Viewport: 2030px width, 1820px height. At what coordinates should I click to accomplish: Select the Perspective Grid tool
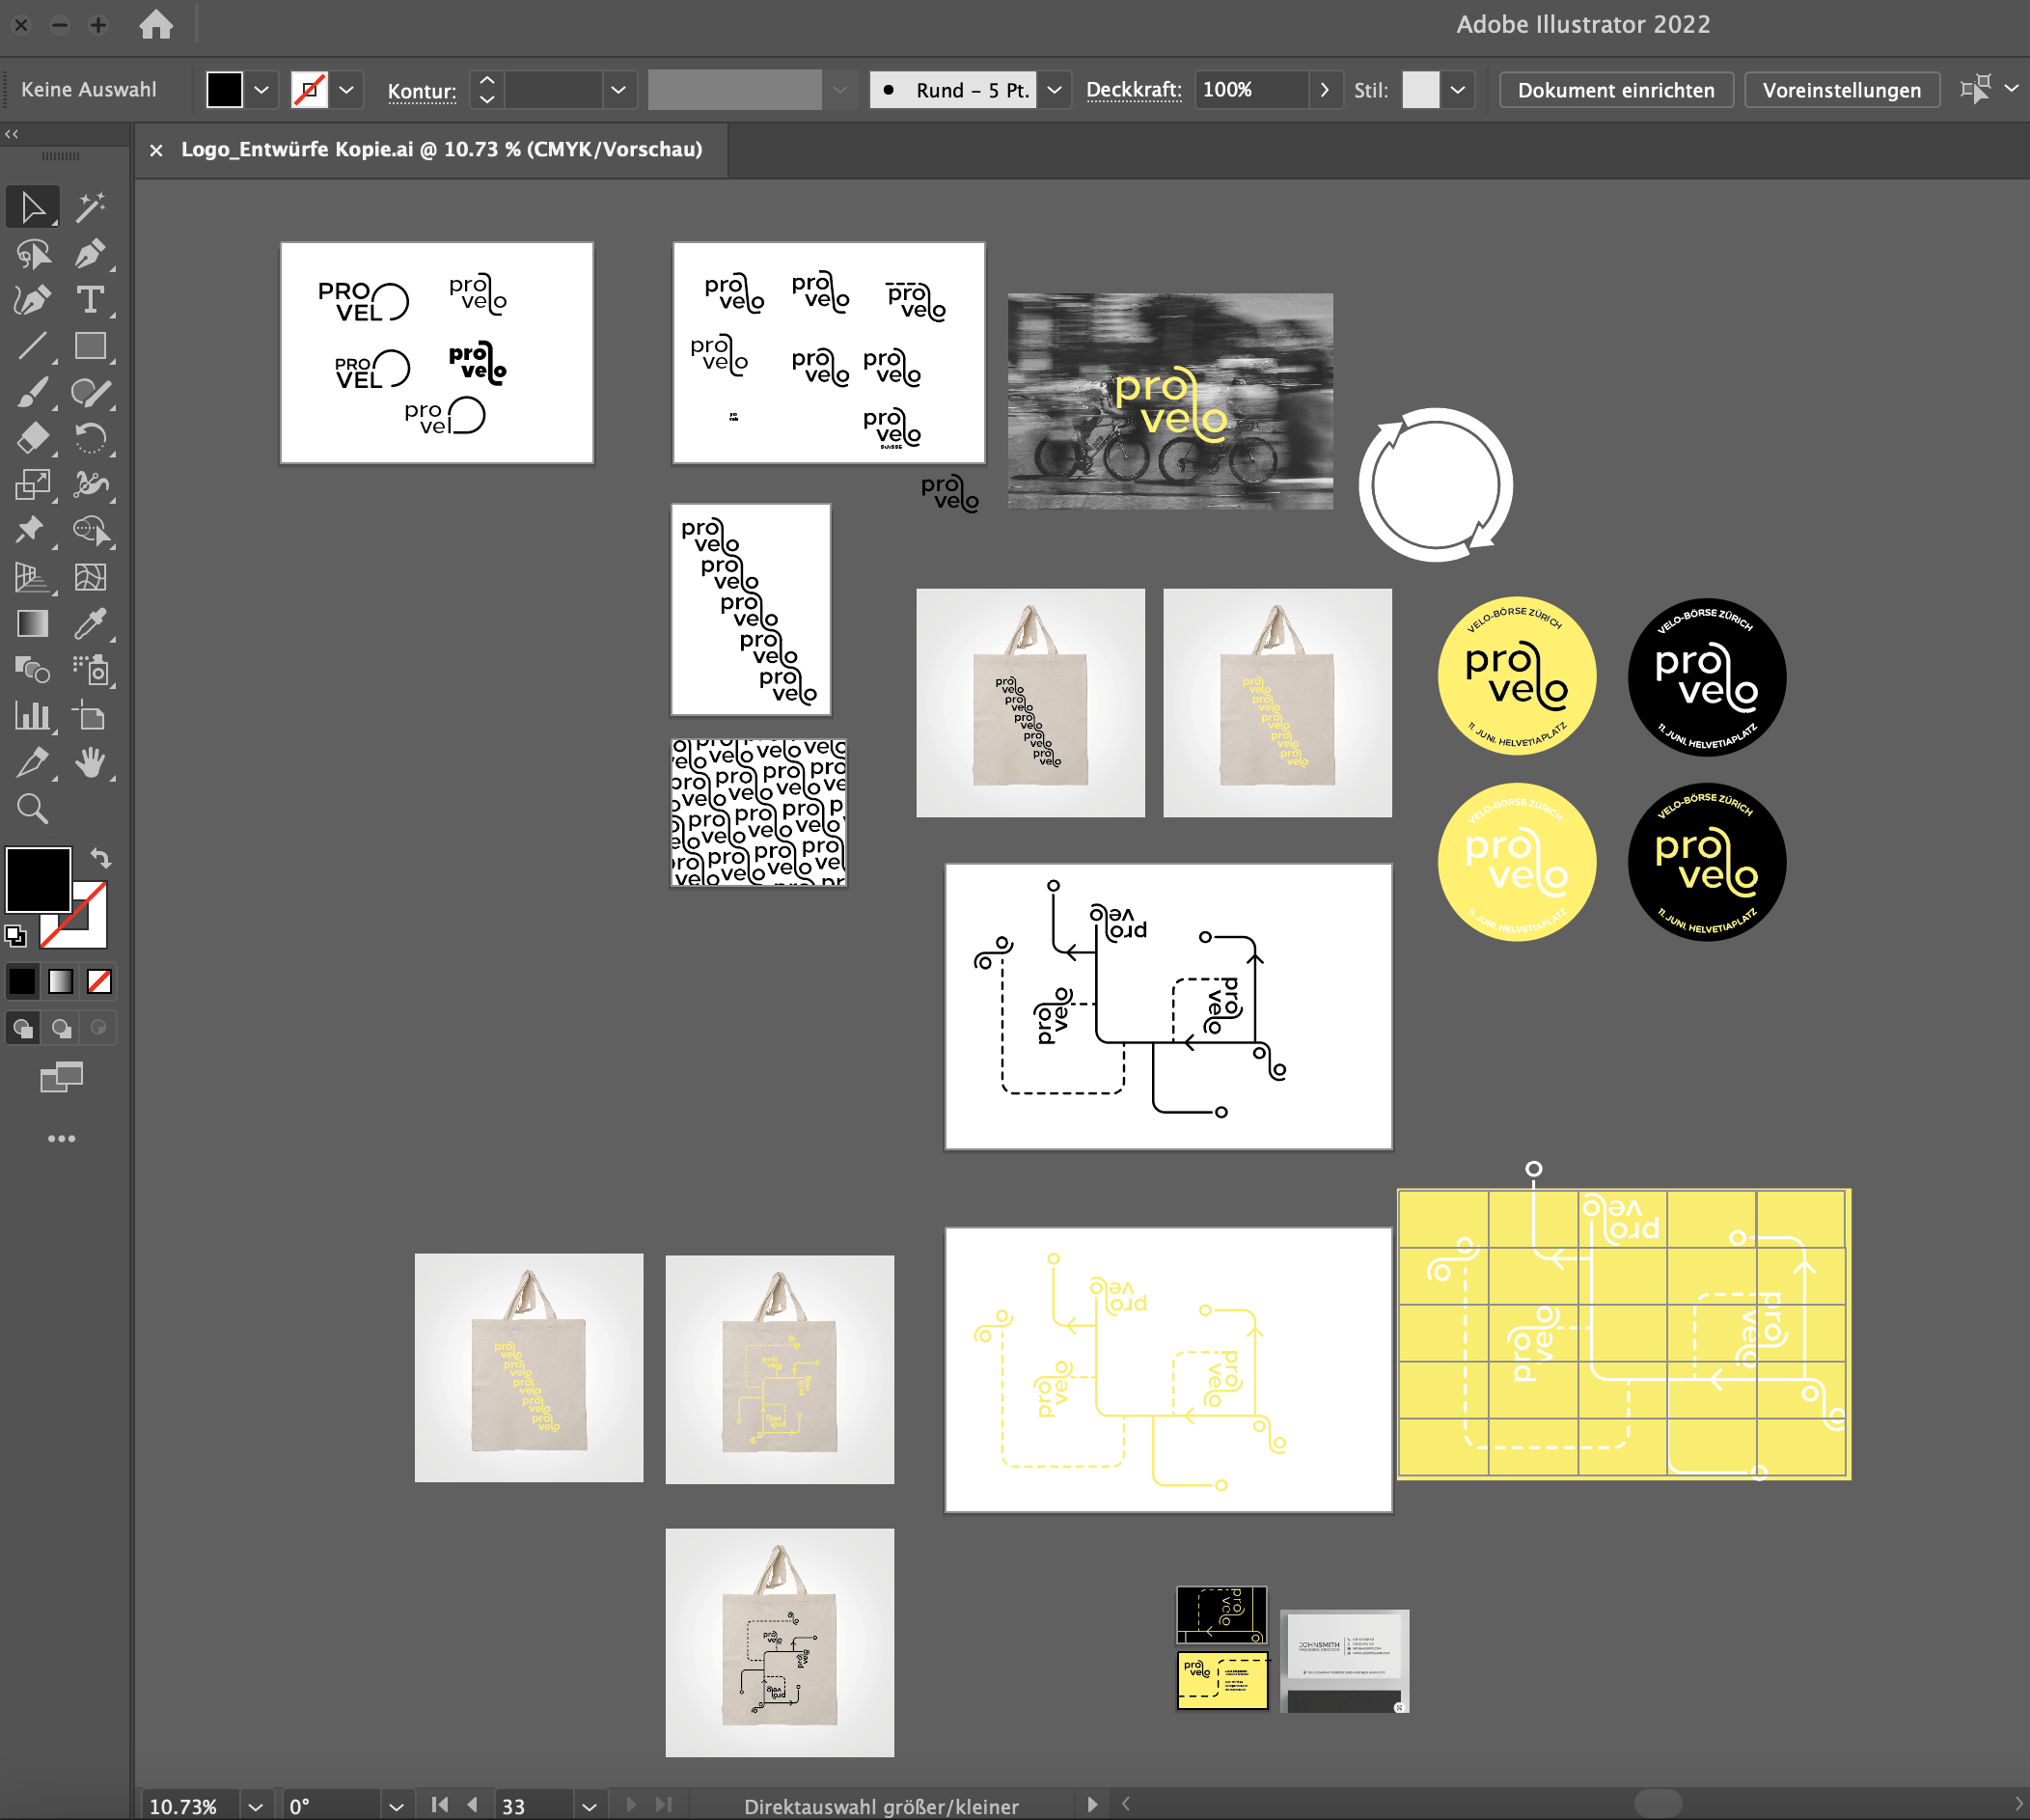32,577
